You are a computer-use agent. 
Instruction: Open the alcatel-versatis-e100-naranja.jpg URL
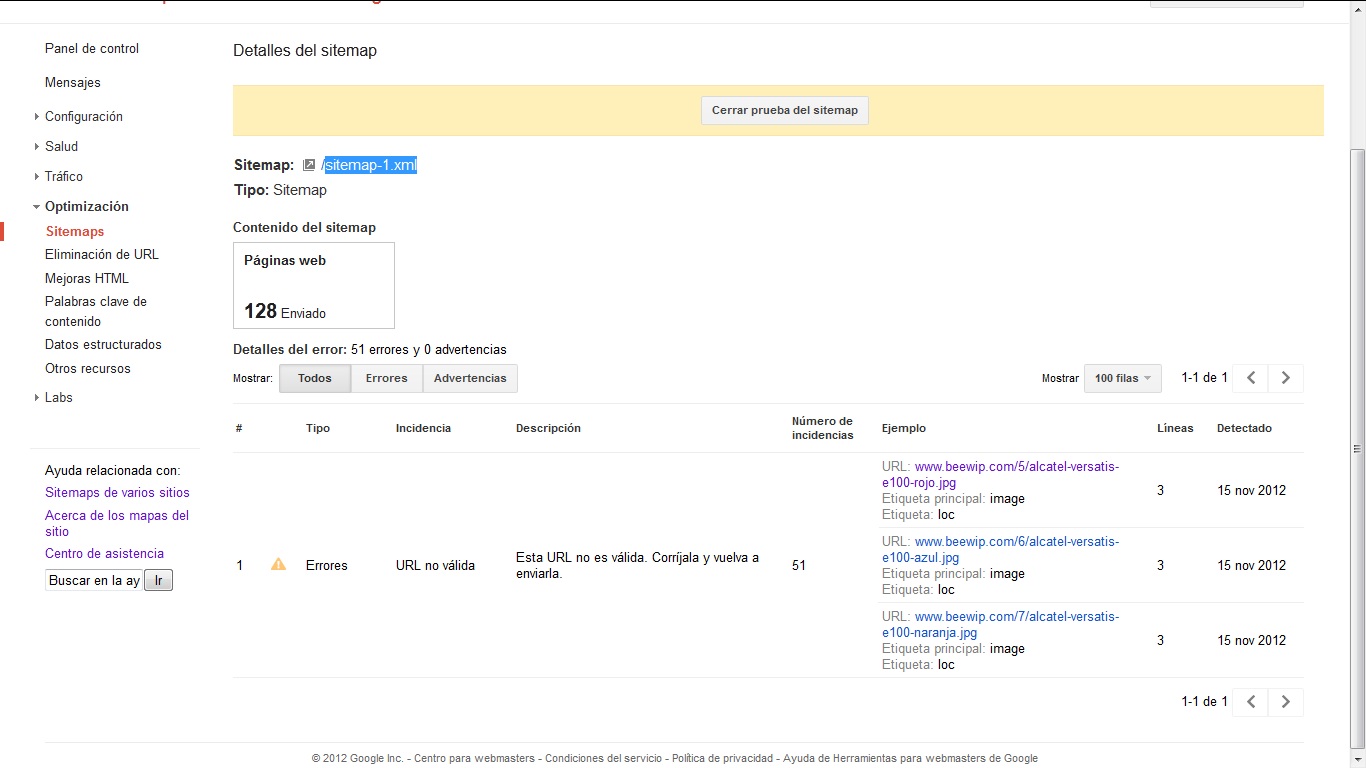(x=1000, y=624)
